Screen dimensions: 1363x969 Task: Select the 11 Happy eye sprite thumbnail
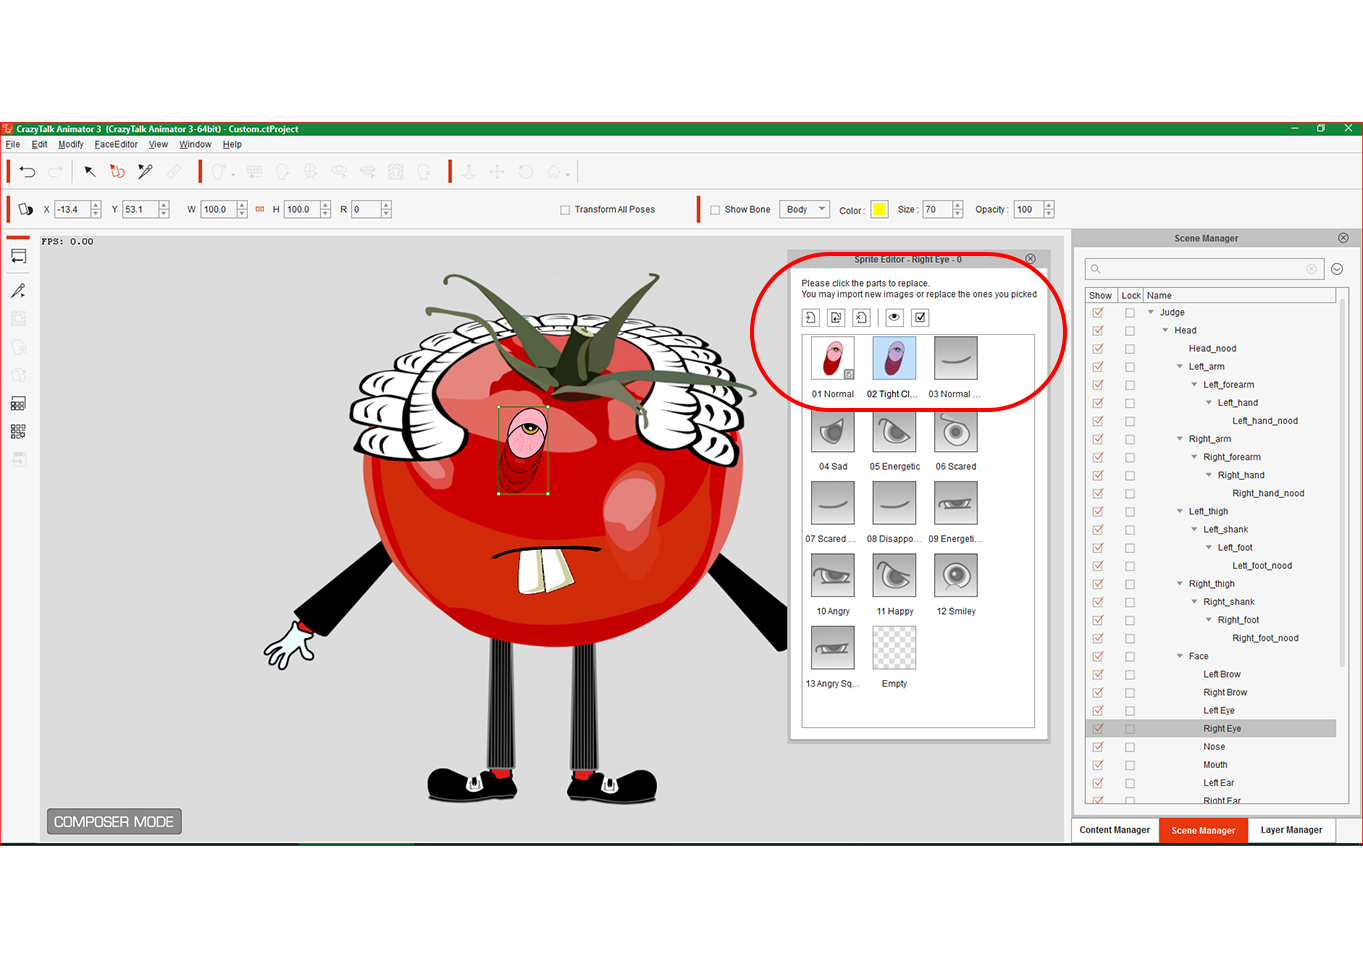[894, 576]
